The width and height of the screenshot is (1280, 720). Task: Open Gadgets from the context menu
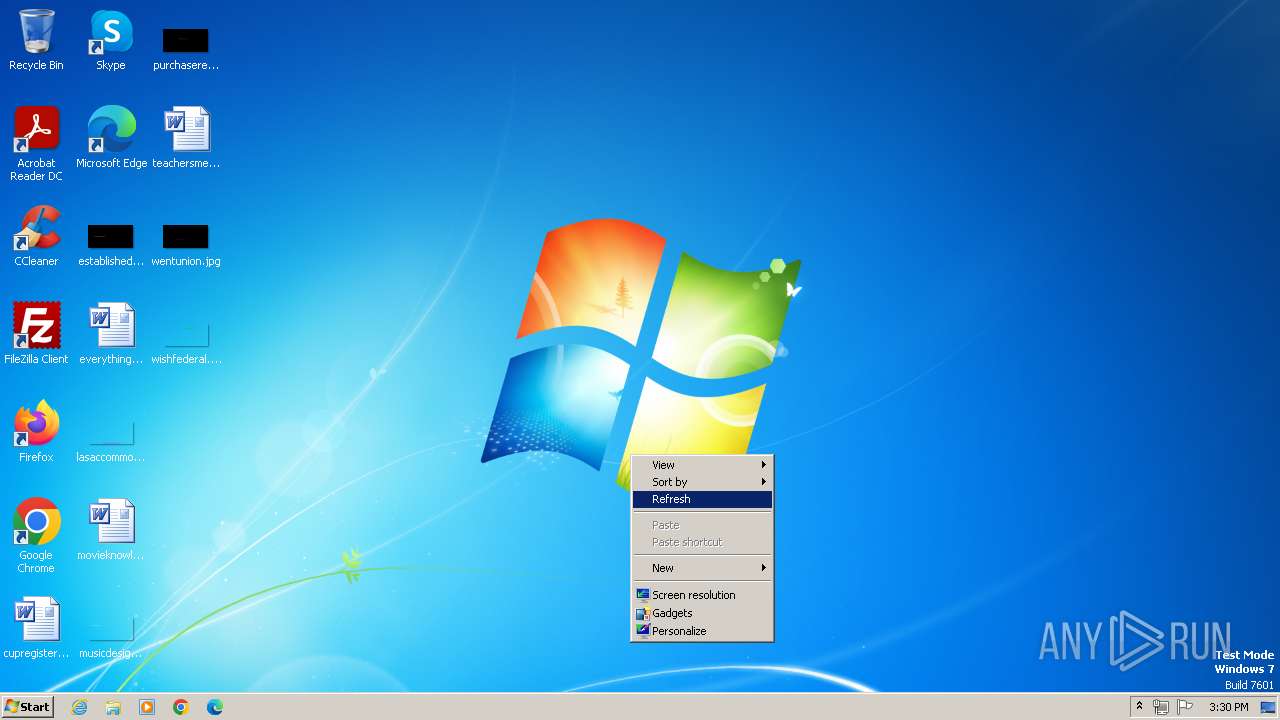tap(702, 613)
